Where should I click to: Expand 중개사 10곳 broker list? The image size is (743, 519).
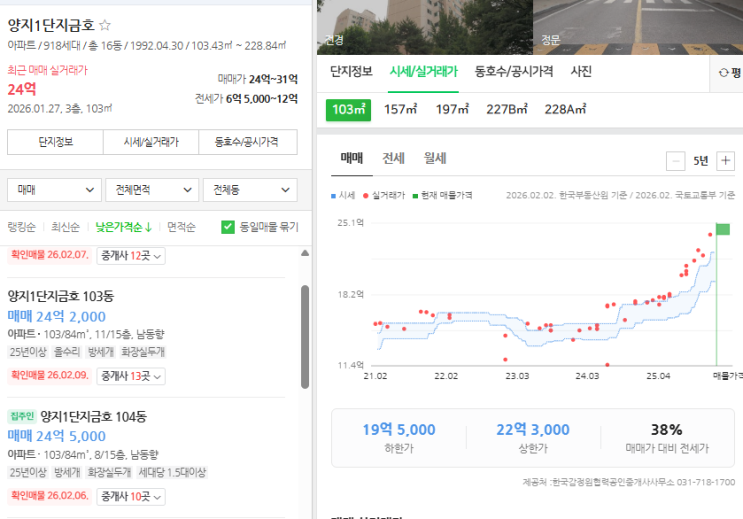click(x=131, y=497)
